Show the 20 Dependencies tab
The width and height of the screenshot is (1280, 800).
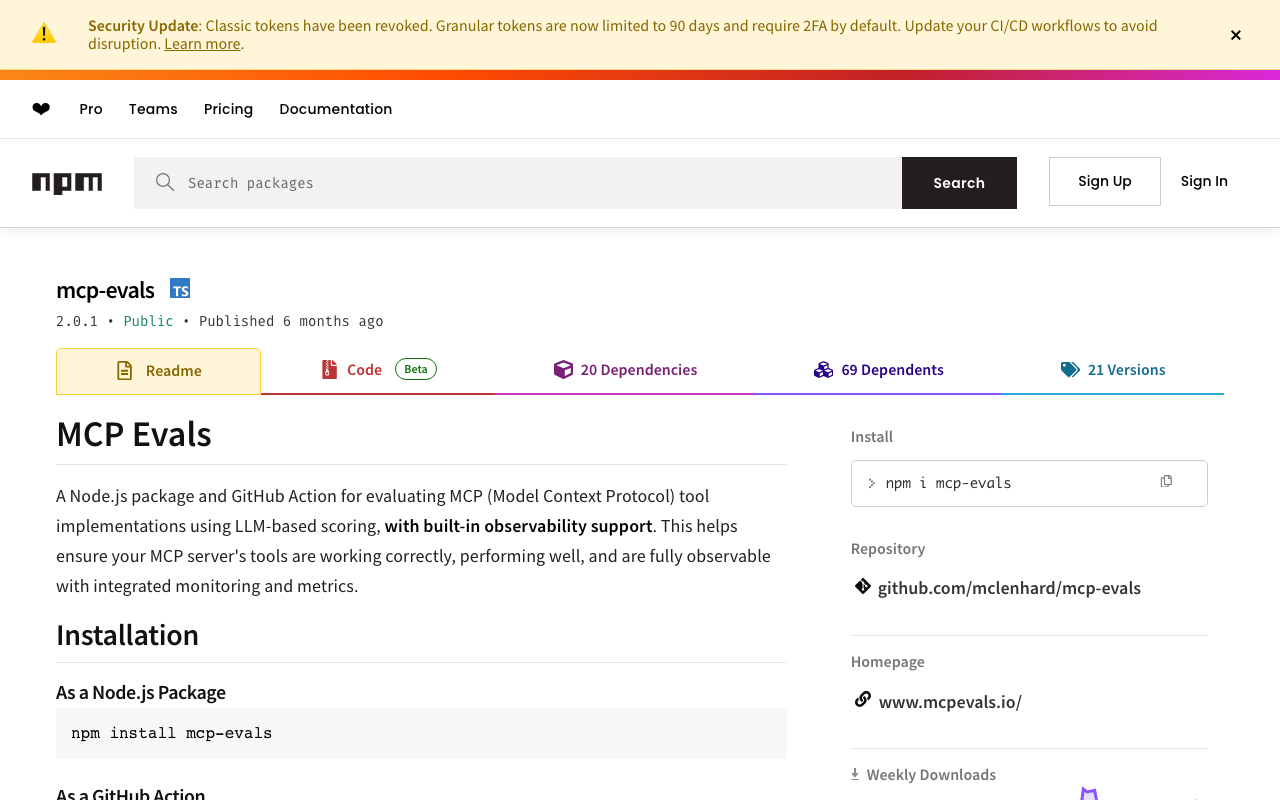coord(626,370)
